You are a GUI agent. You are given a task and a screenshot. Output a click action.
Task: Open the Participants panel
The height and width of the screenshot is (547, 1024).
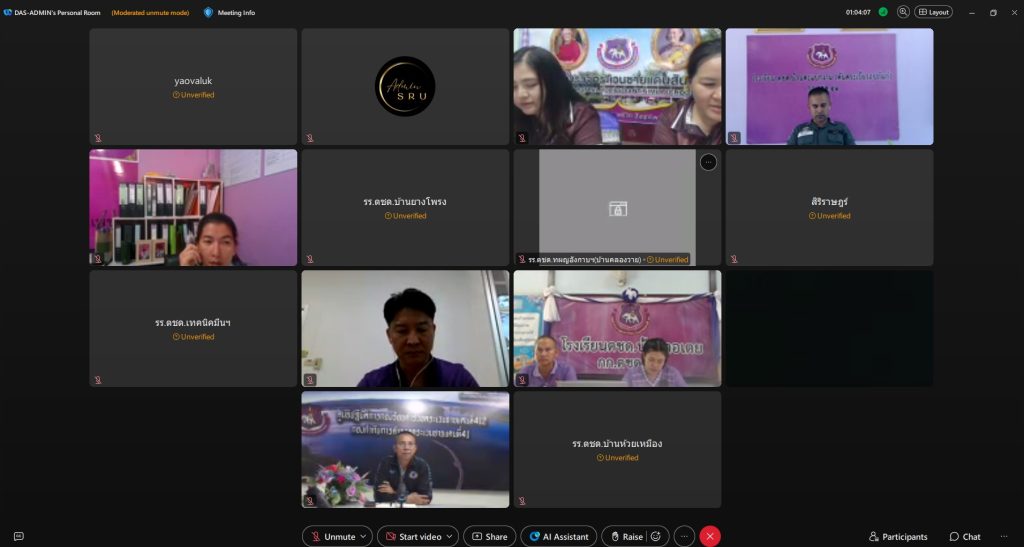(898, 537)
